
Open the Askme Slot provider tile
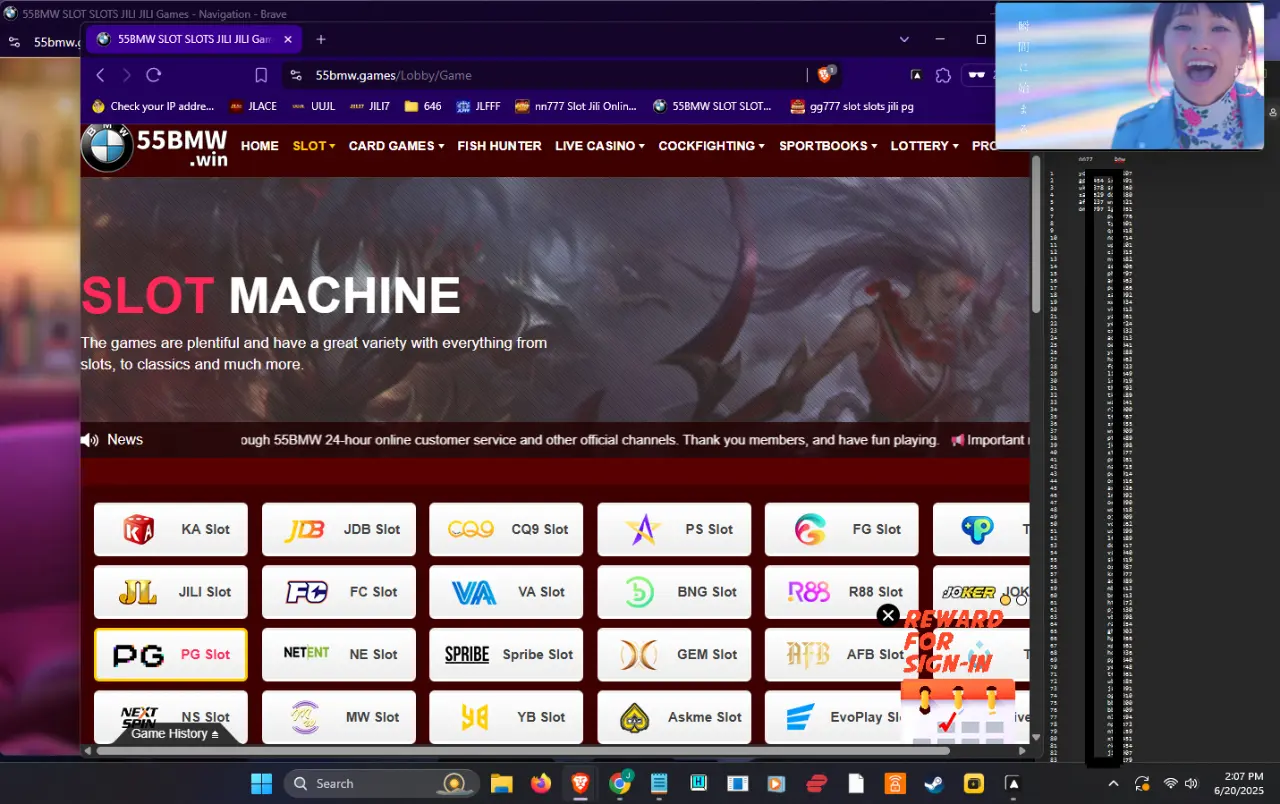[x=674, y=716]
